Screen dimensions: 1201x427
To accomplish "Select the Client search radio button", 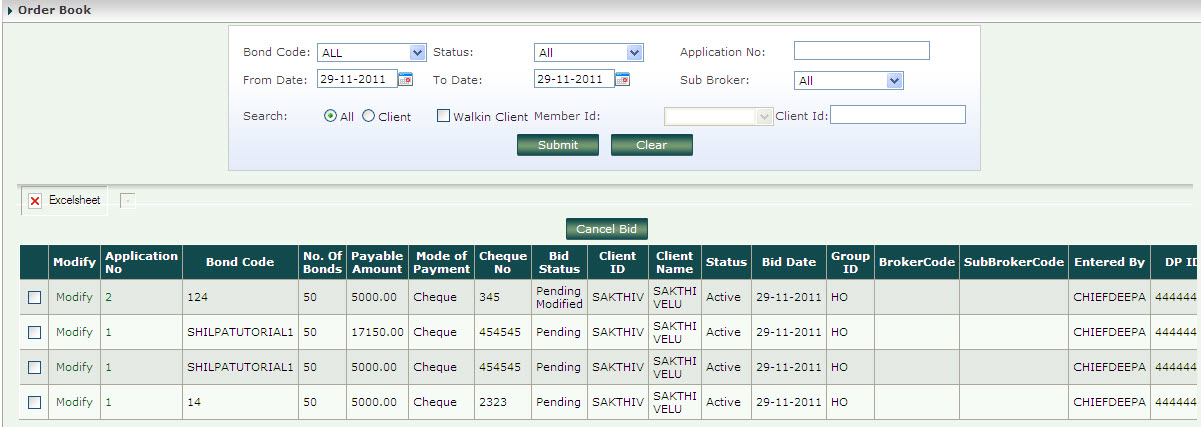I will point(368,116).
